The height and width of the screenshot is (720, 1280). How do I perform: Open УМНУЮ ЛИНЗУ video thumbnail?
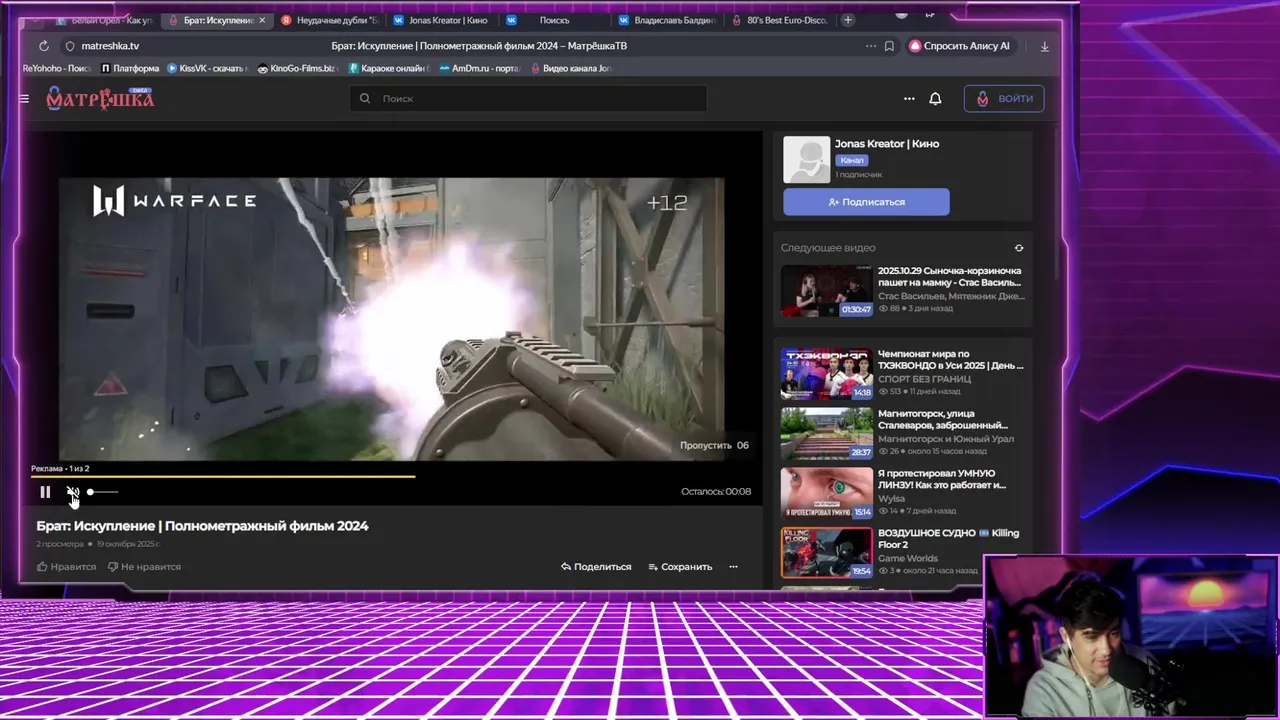pyautogui.click(x=827, y=493)
